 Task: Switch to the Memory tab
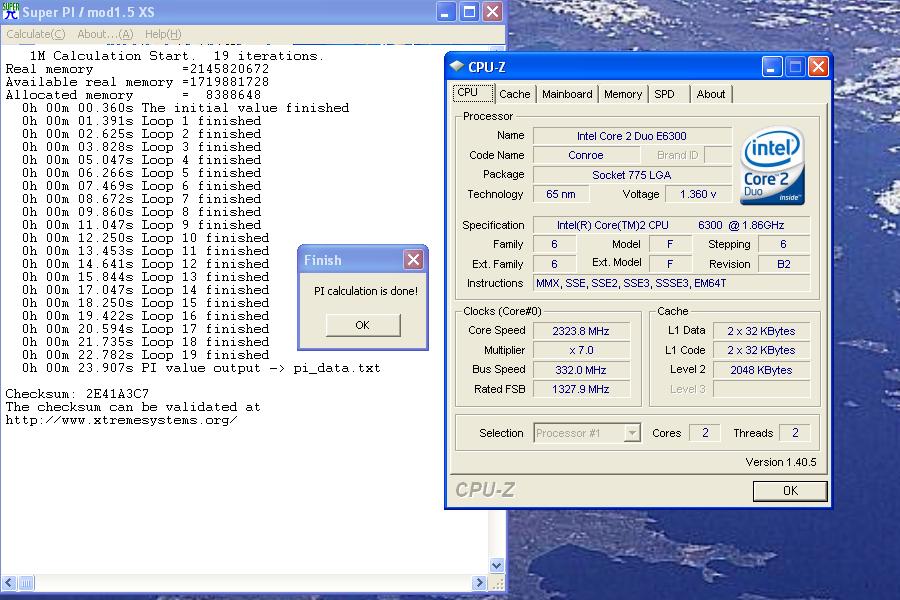pos(623,94)
